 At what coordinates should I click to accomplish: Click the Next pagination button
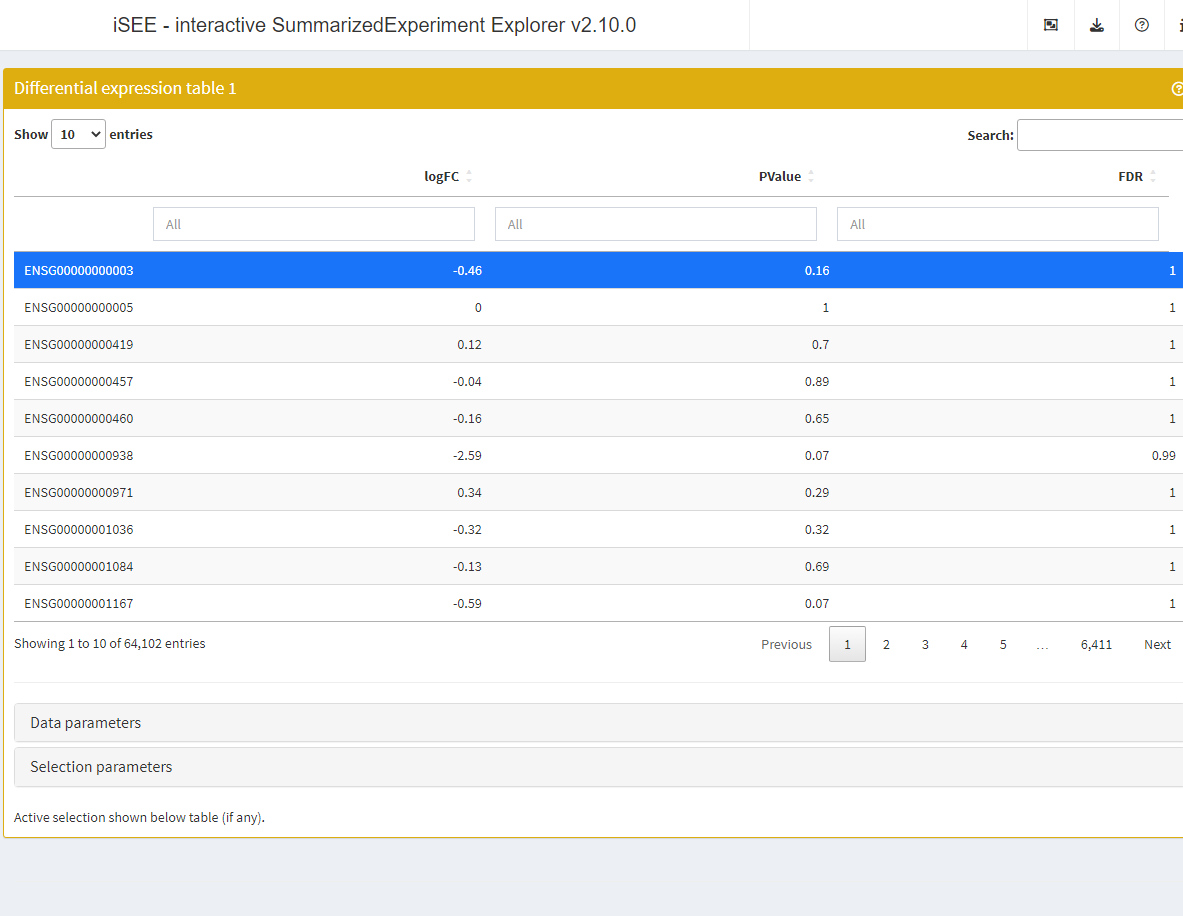coord(1157,645)
